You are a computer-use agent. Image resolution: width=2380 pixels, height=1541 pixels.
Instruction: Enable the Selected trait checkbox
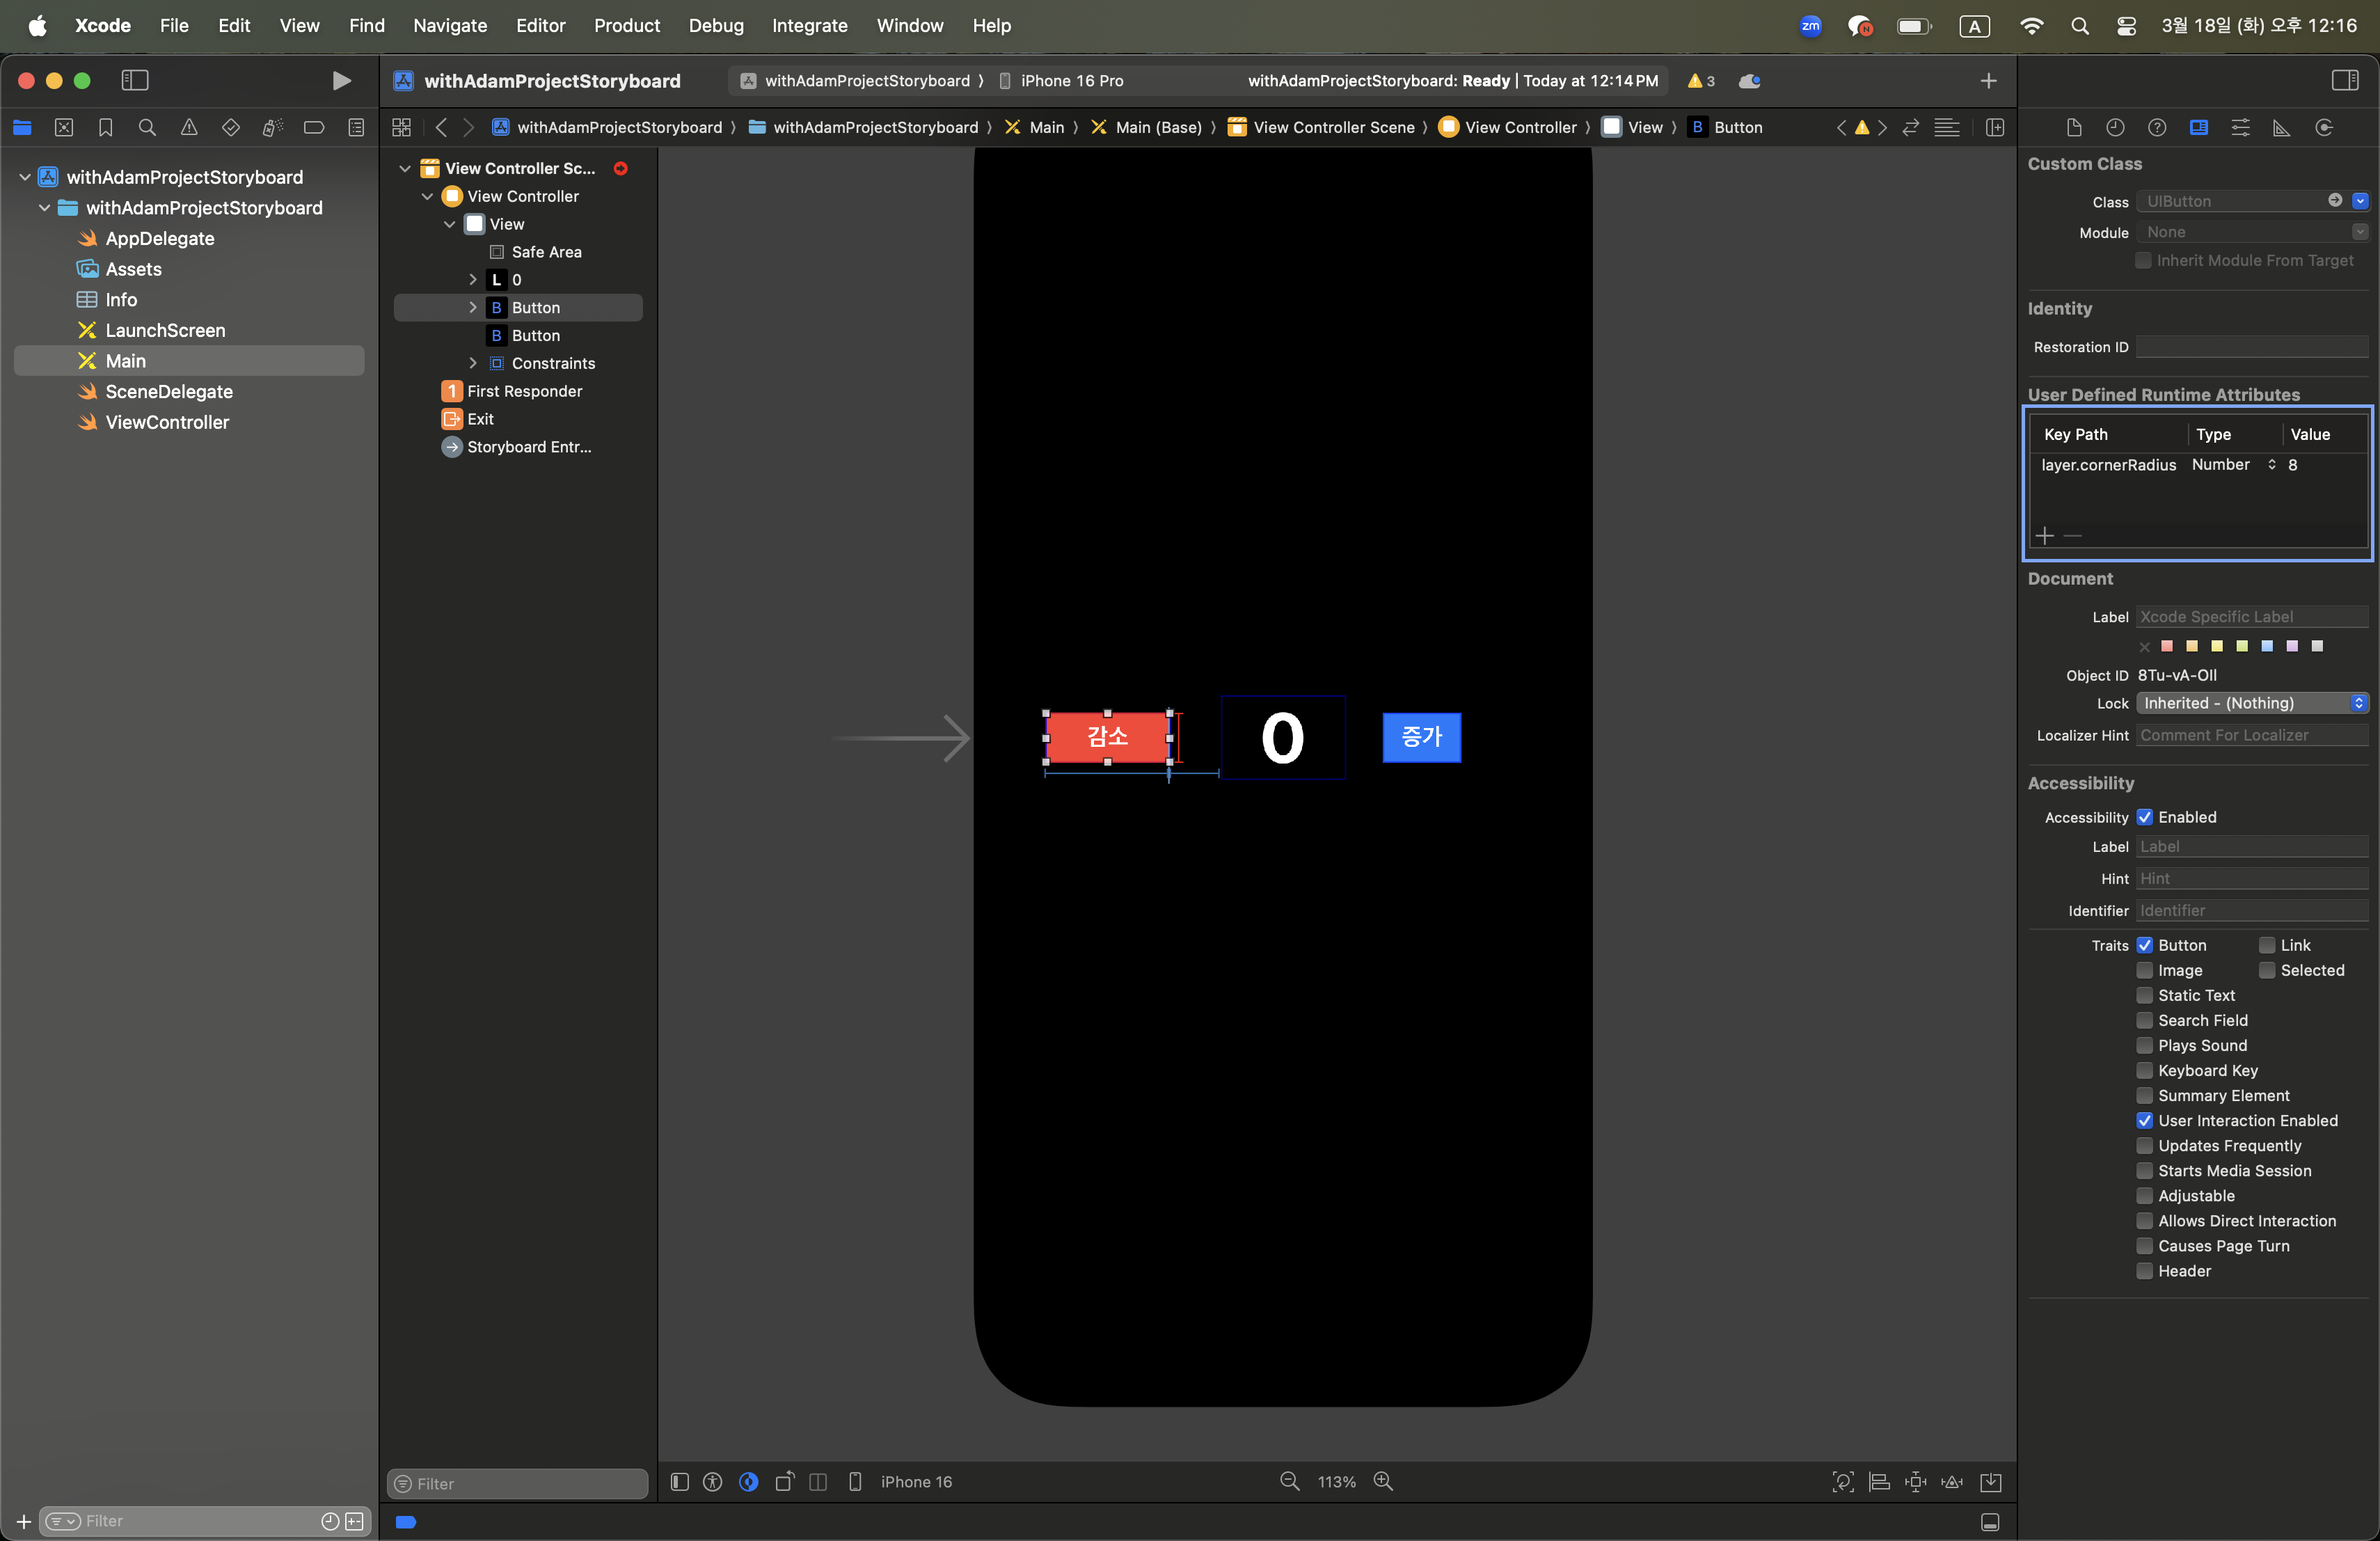tap(2267, 970)
